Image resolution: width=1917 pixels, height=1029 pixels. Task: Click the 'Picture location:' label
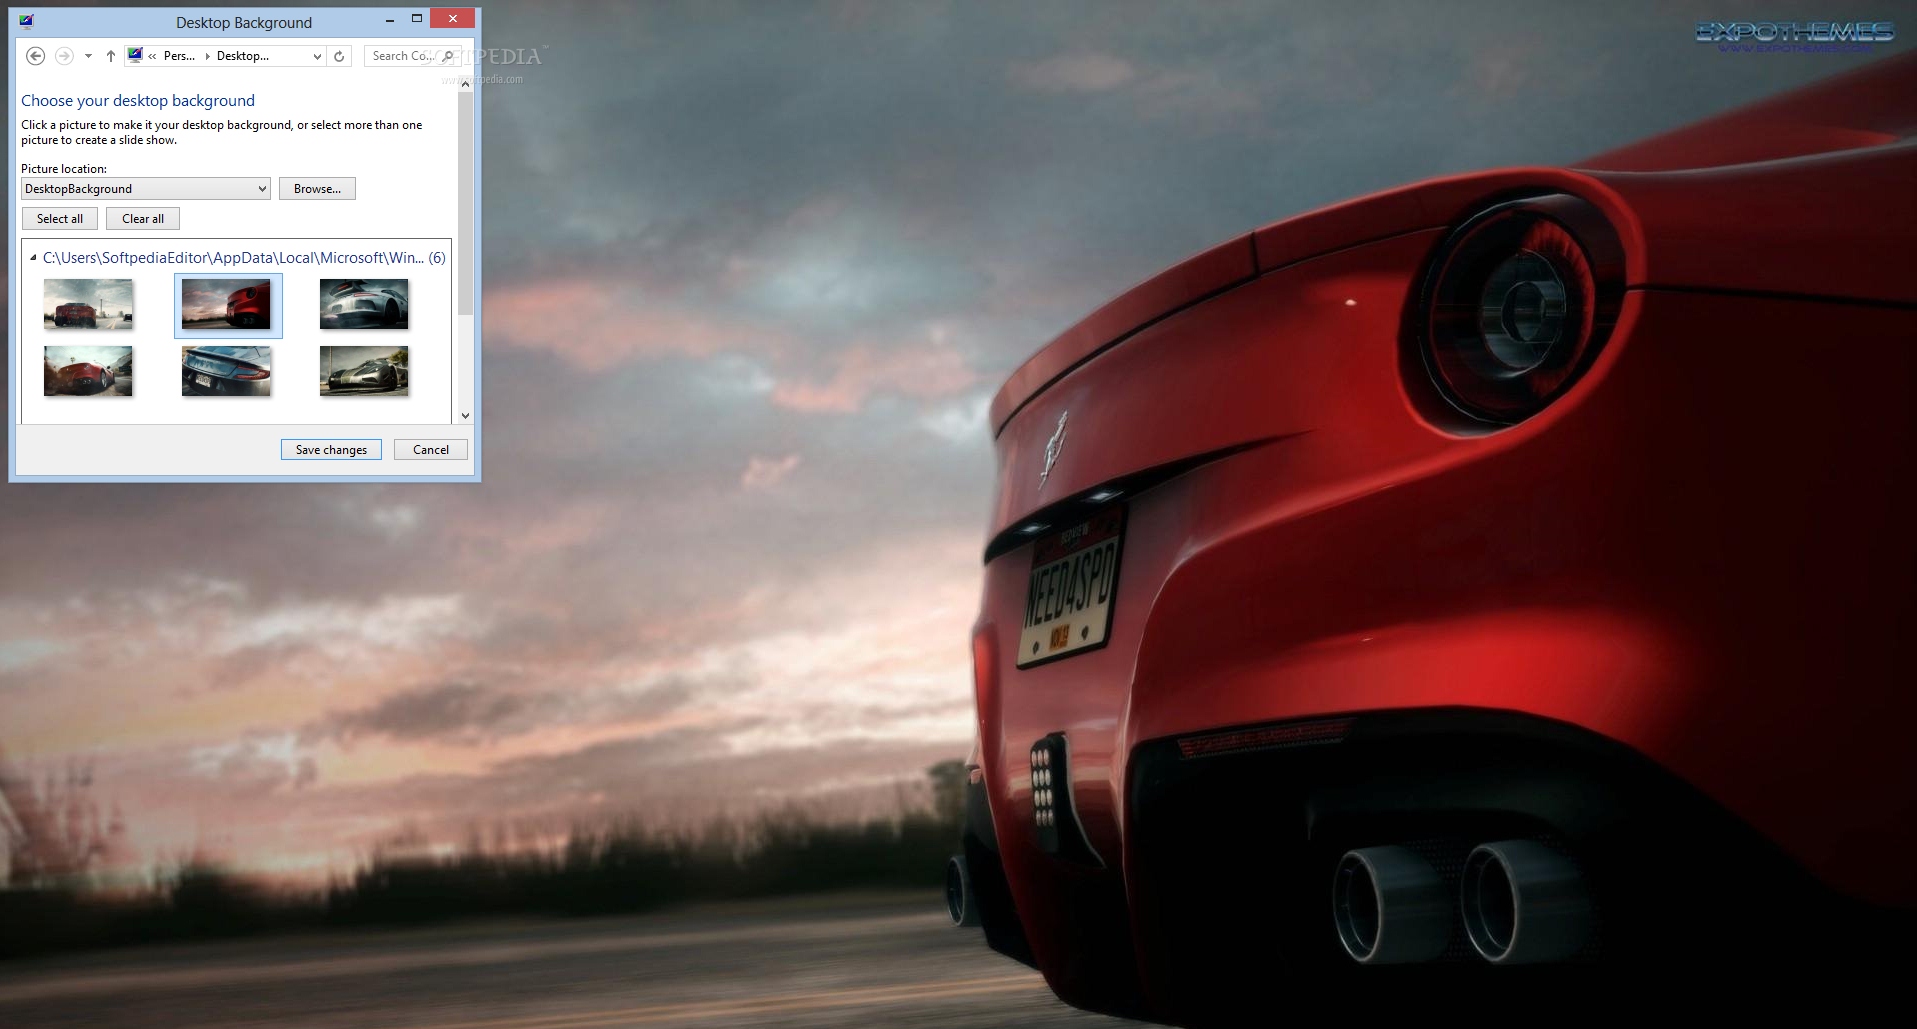pyautogui.click(x=64, y=169)
